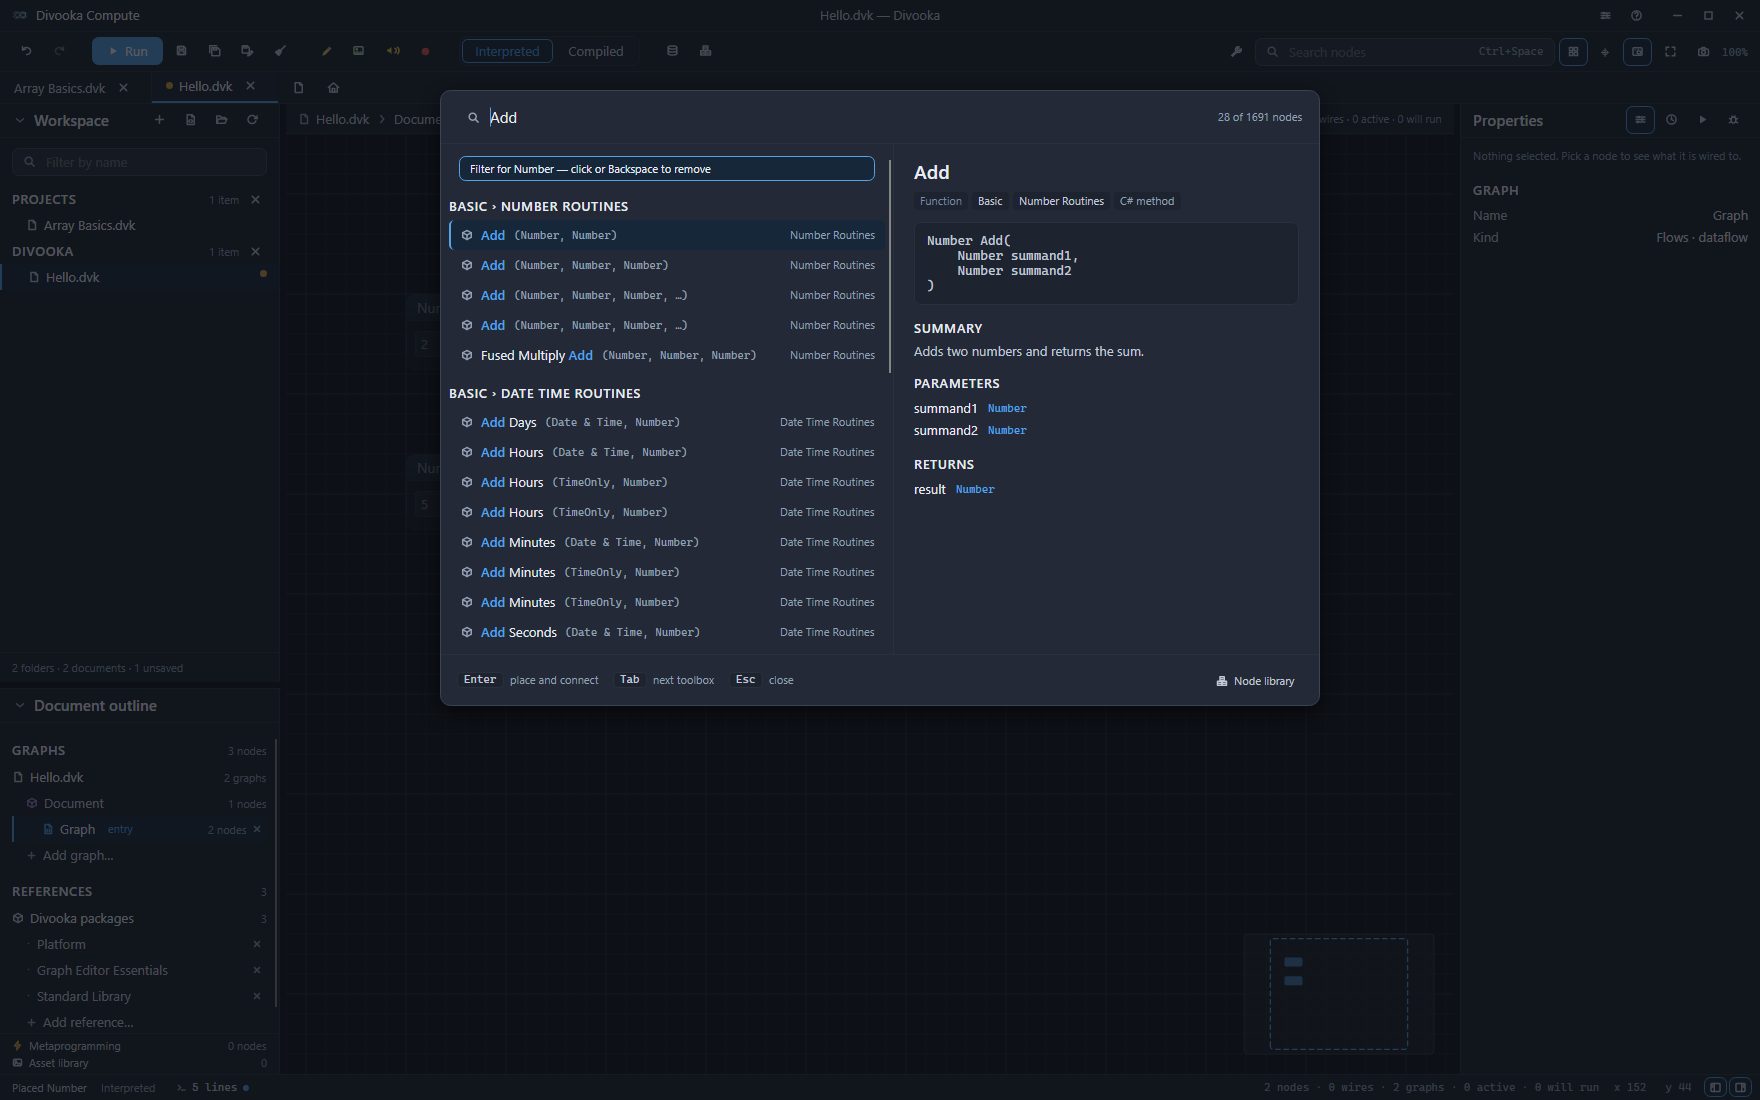Click the fullscreen frame icon in toolbar
Viewport: 1760px width, 1100px height.
click(1670, 52)
